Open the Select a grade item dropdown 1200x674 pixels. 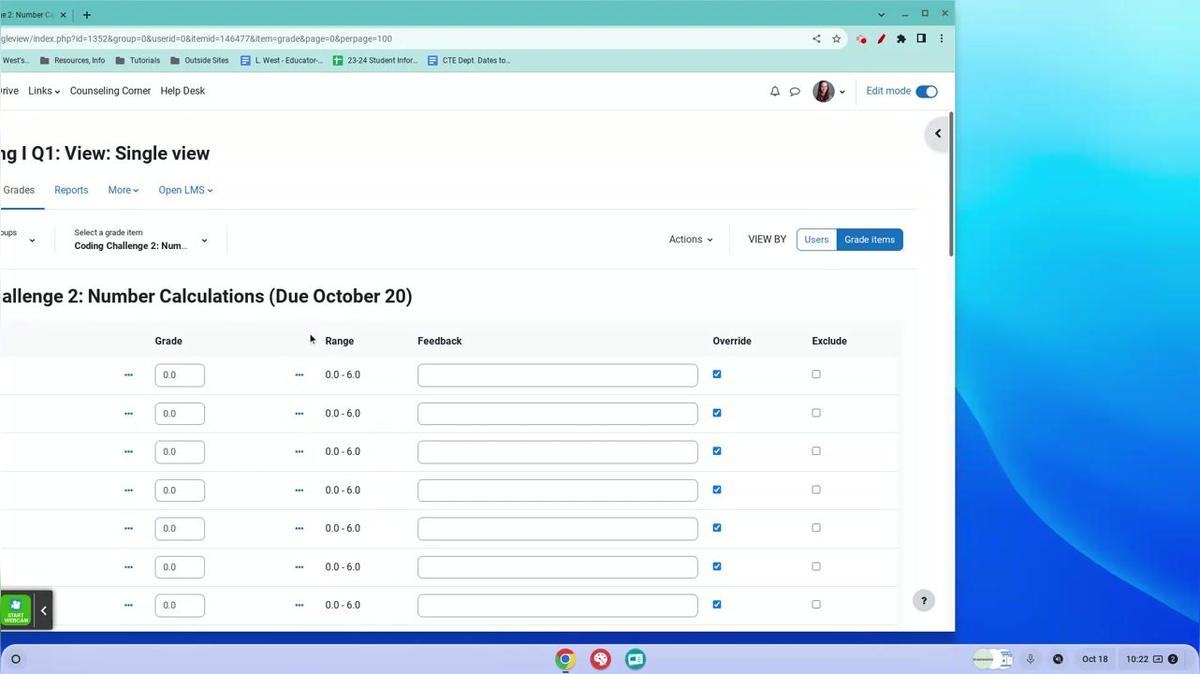pyautogui.click(x=141, y=240)
